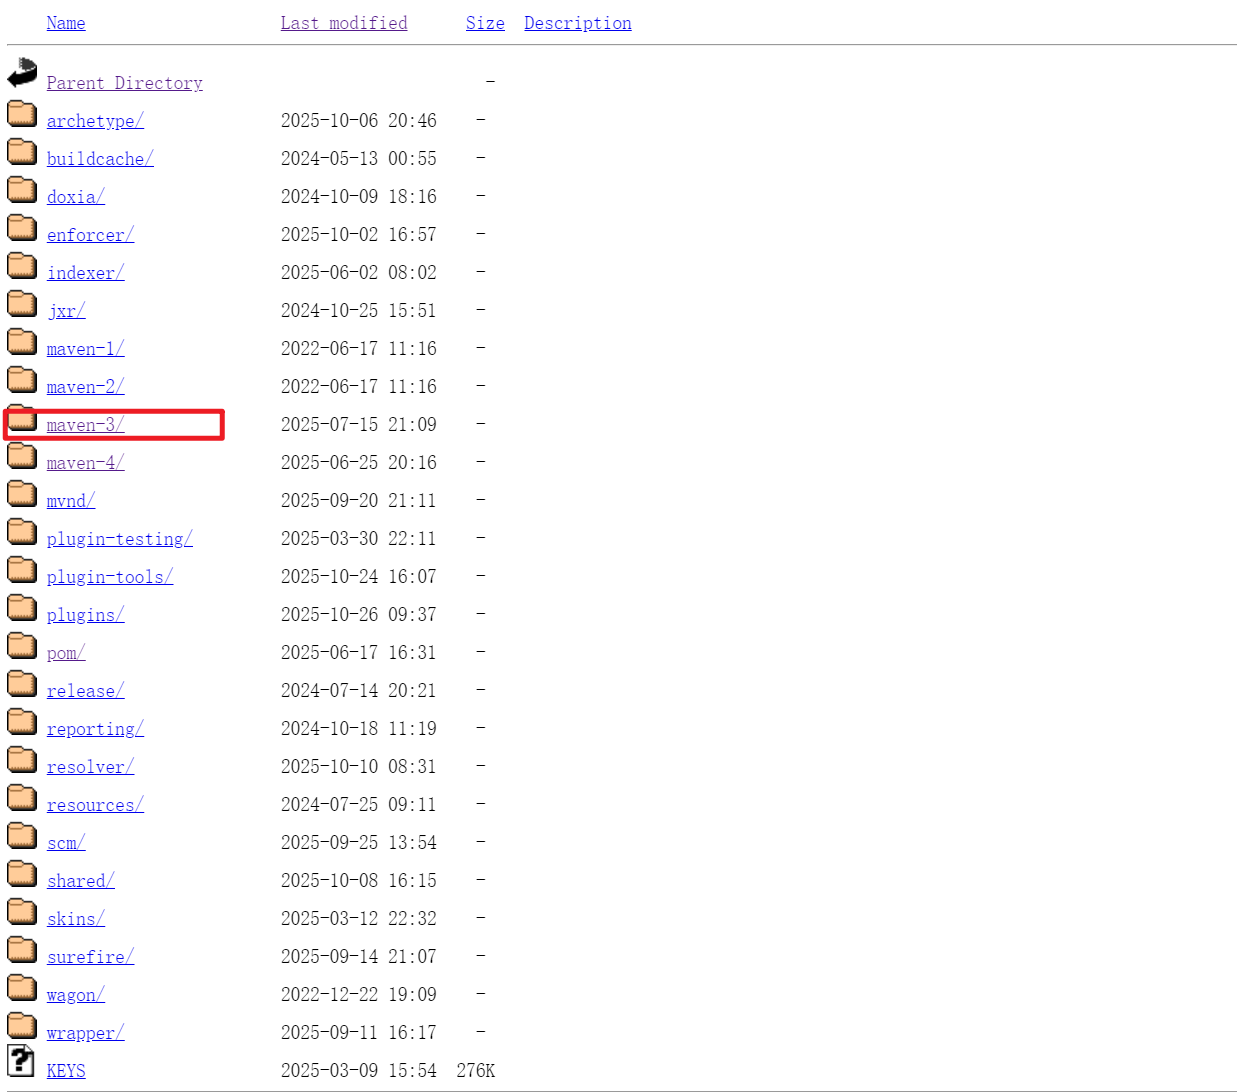Screen dimensions: 1237x1092
Task: Click the folder icon next to buildcache/
Action: click(22, 151)
